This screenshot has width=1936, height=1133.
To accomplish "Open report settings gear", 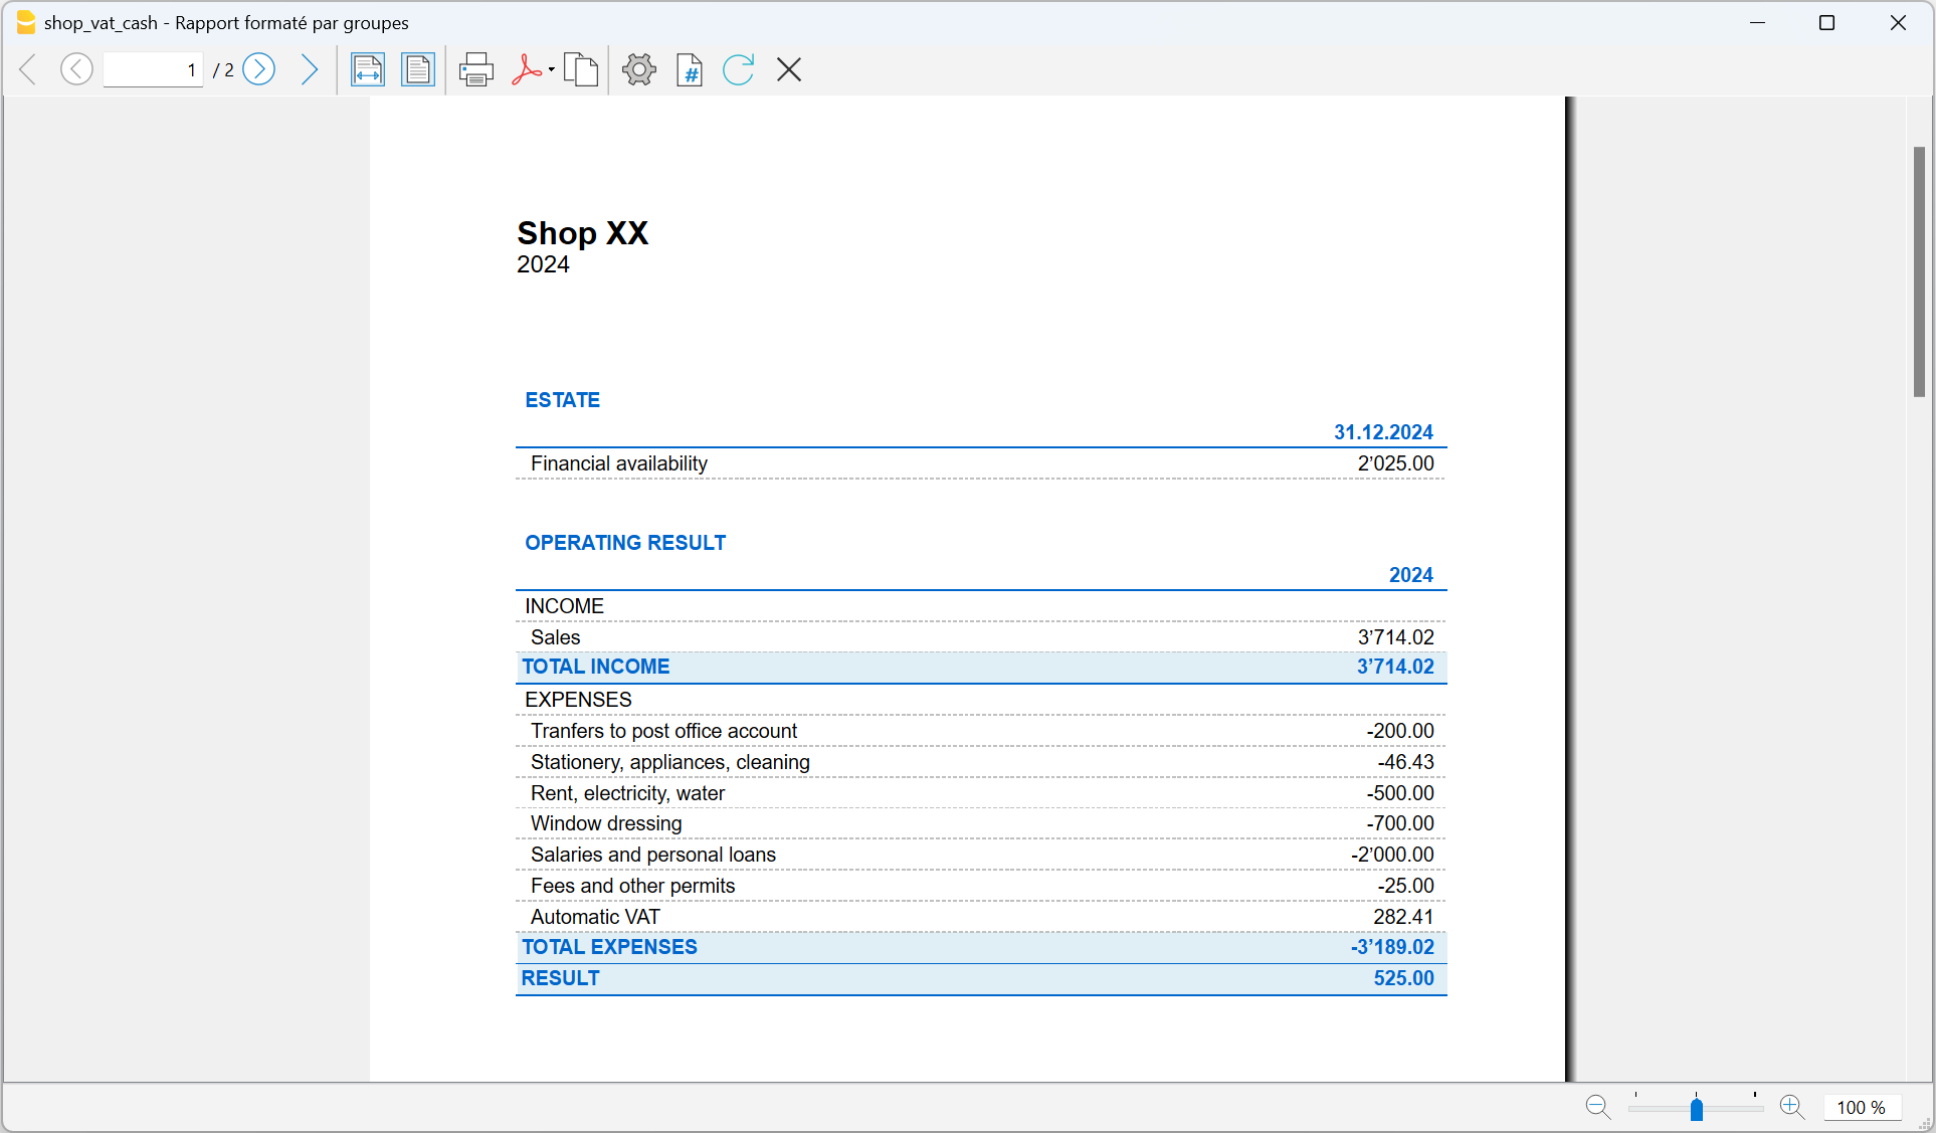I will click(639, 70).
